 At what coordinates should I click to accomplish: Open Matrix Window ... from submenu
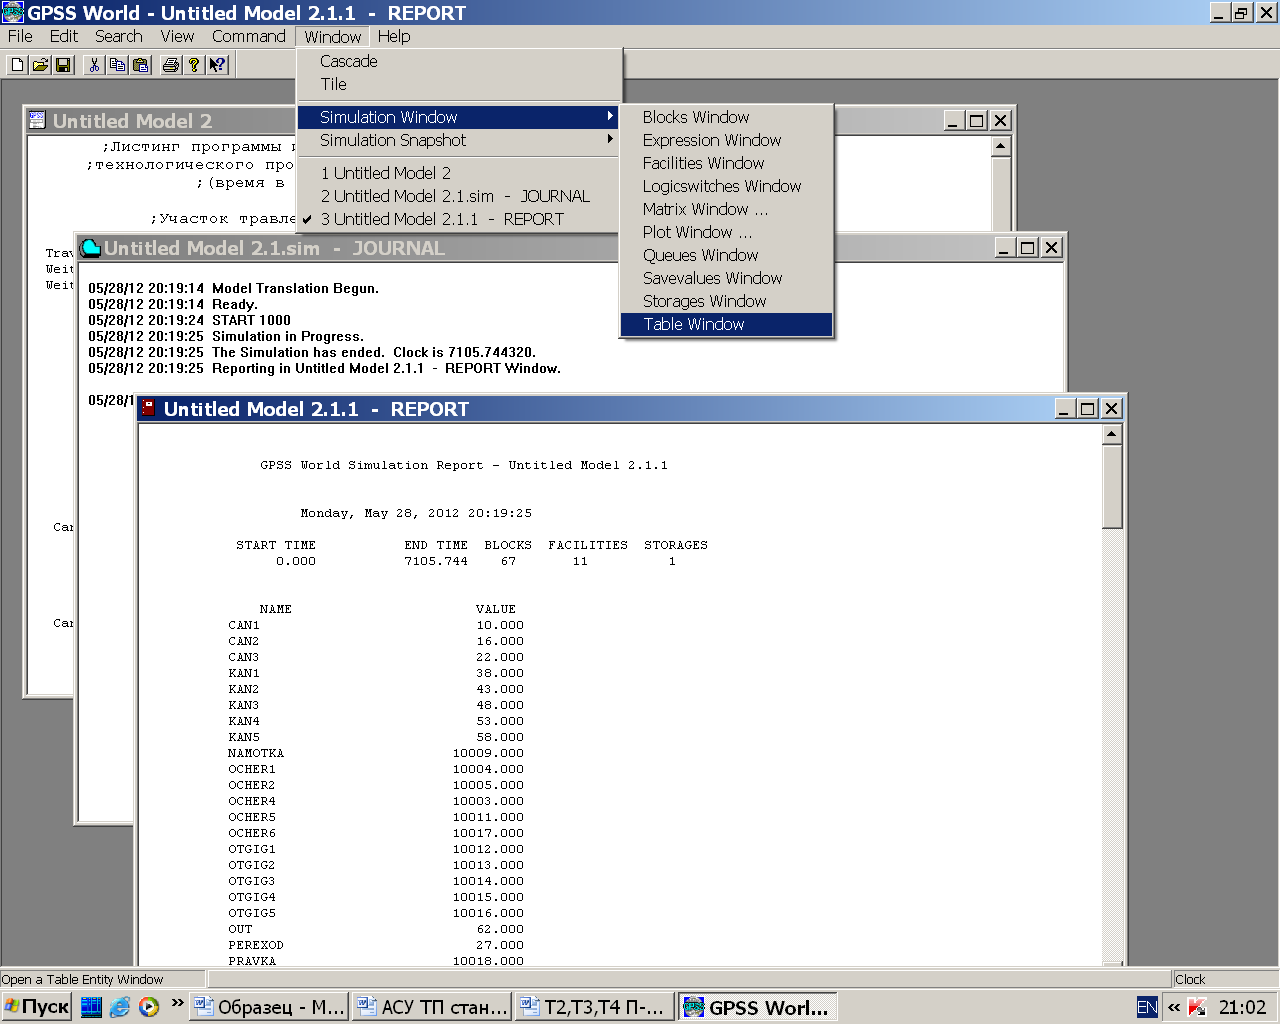pos(726,209)
